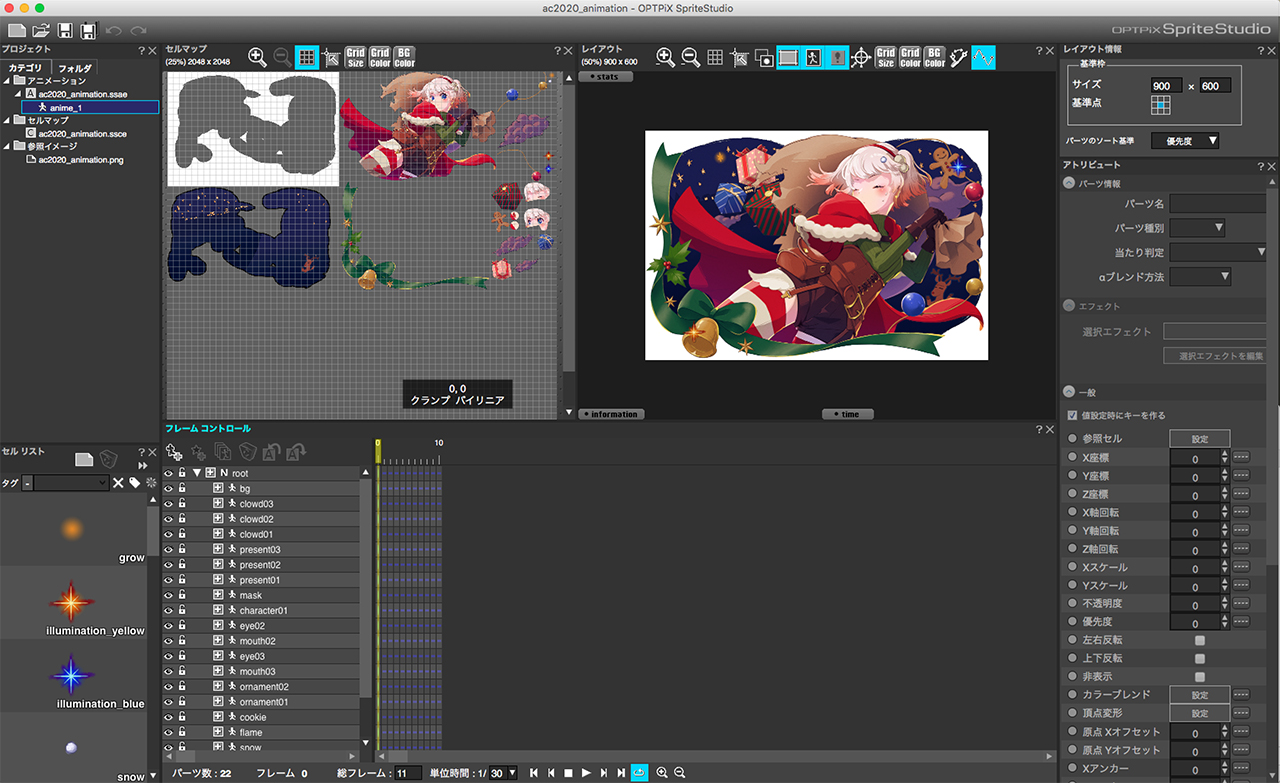Select the illumination_yellow cell thumbnail
This screenshot has width=1280, height=783.
(x=72, y=603)
